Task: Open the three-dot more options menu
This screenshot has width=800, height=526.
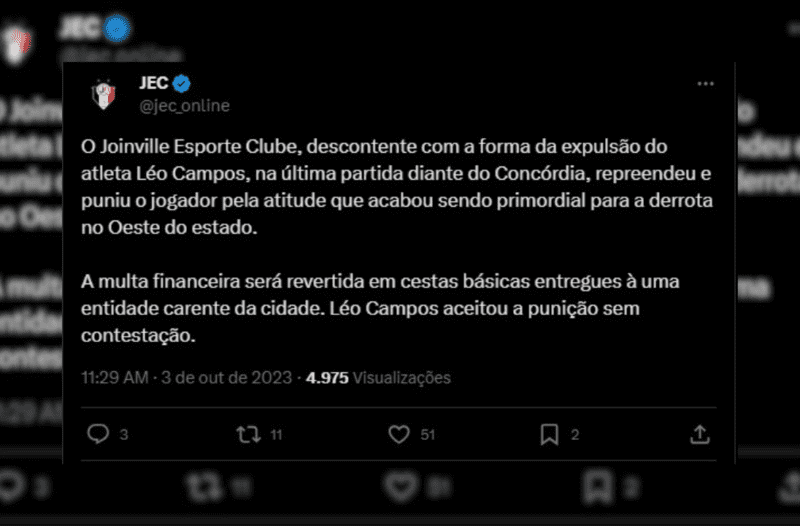Action: pyautogui.click(x=705, y=84)
